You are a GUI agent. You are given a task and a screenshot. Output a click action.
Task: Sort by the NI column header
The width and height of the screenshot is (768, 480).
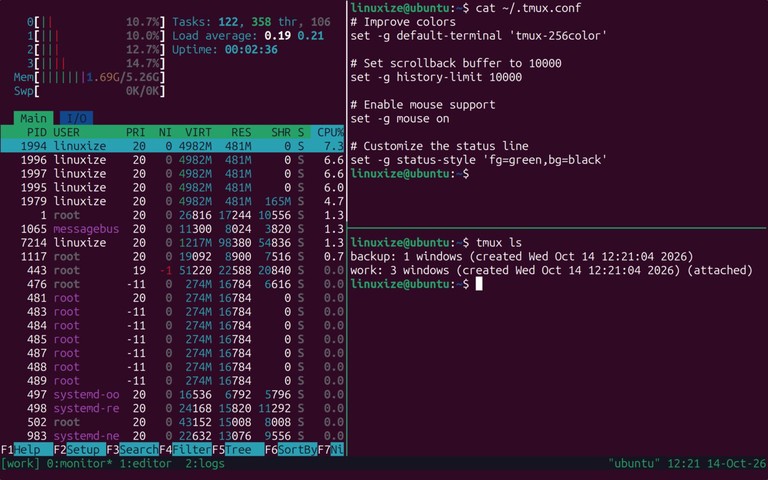[x=166, y=132]
